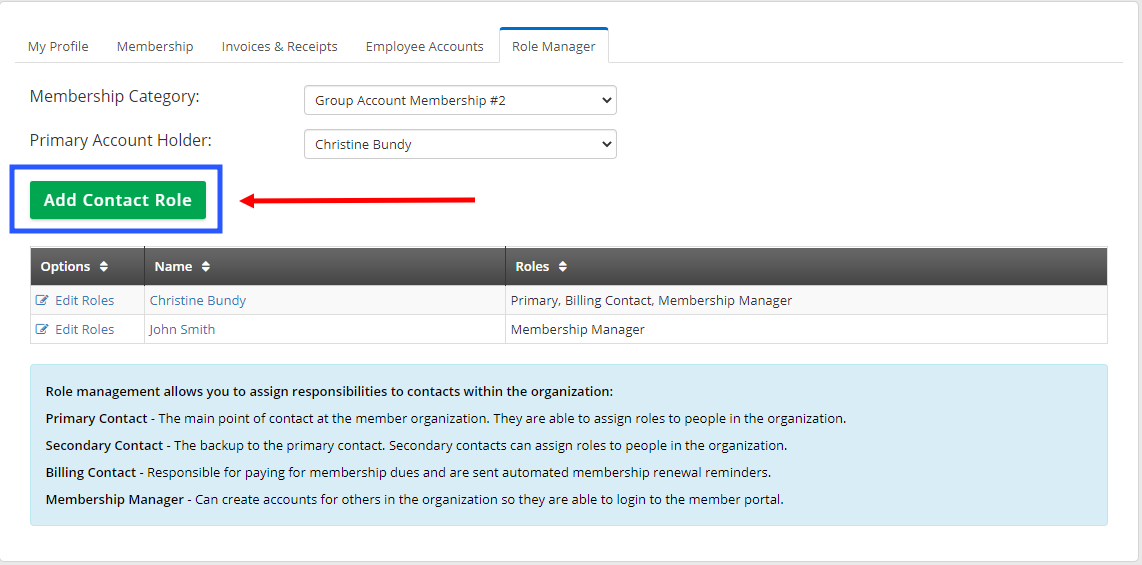Open the Christine Bundy name link

point(197,300)
